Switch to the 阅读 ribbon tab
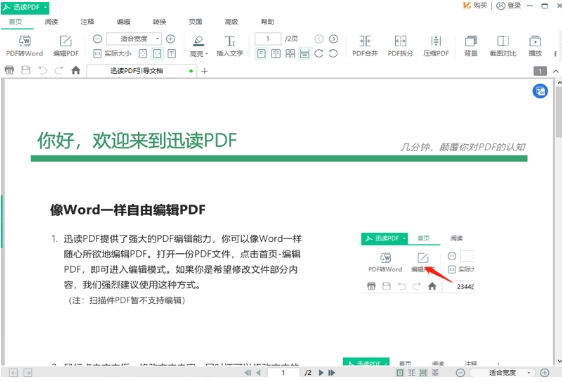The height and width of the screenshot is (382, 562). click(x=51, y=22)
